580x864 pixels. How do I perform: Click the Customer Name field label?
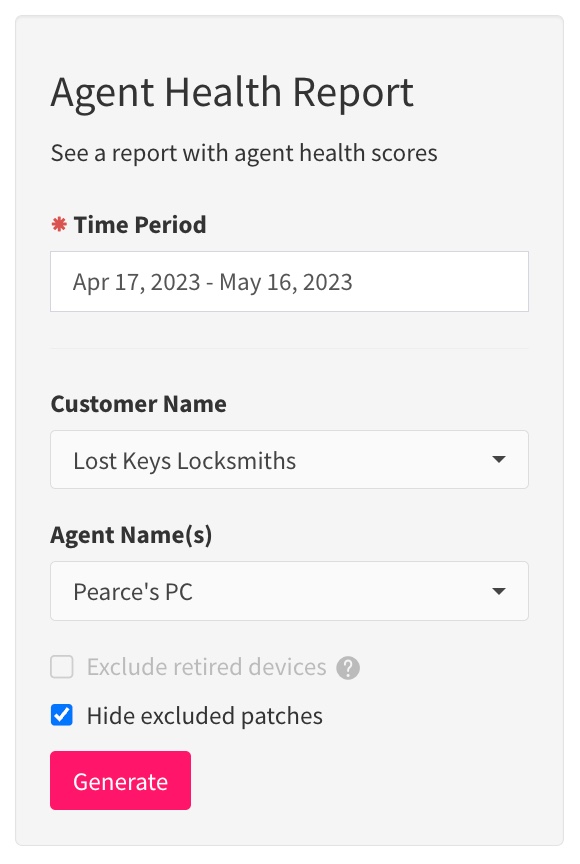coord(138,404)
